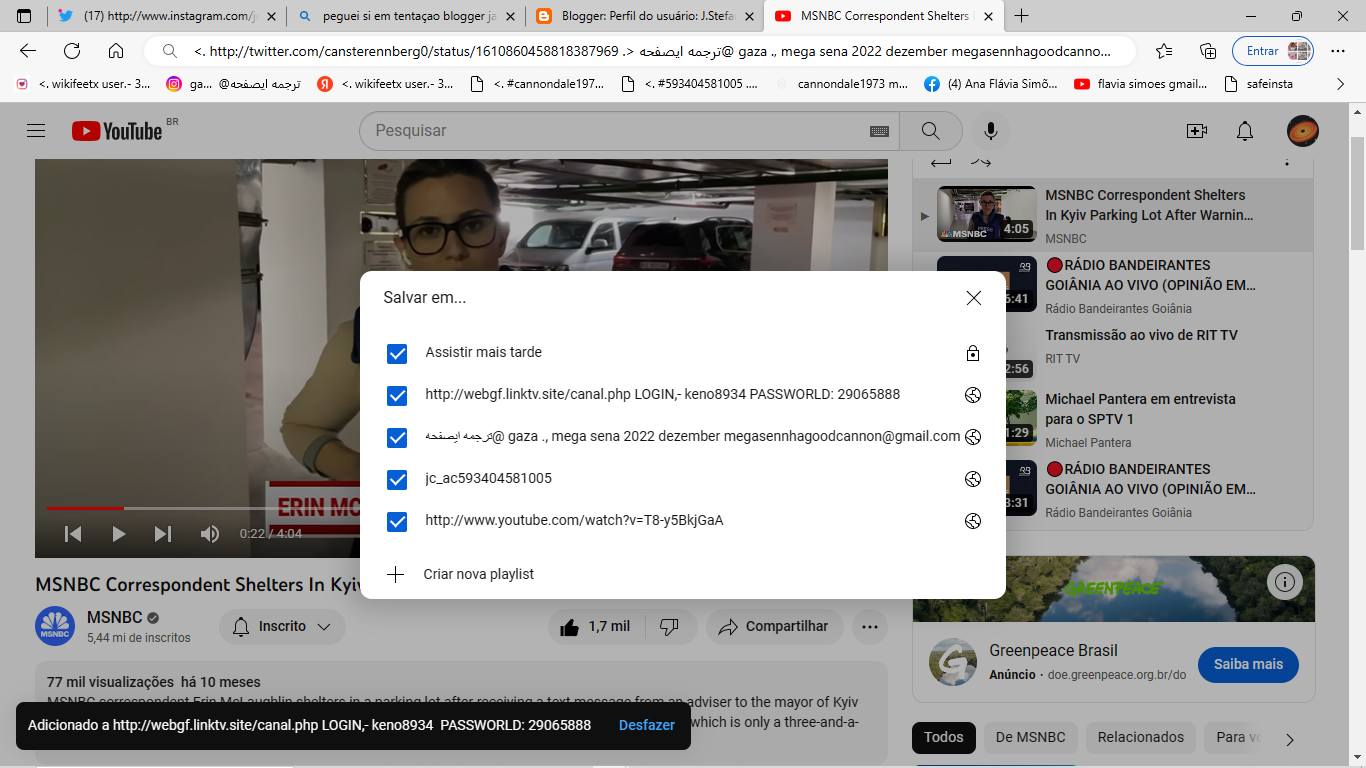The image size is (1366, 768).
Task: Open the safeinsta bookmark
Action: [1258, 84]
